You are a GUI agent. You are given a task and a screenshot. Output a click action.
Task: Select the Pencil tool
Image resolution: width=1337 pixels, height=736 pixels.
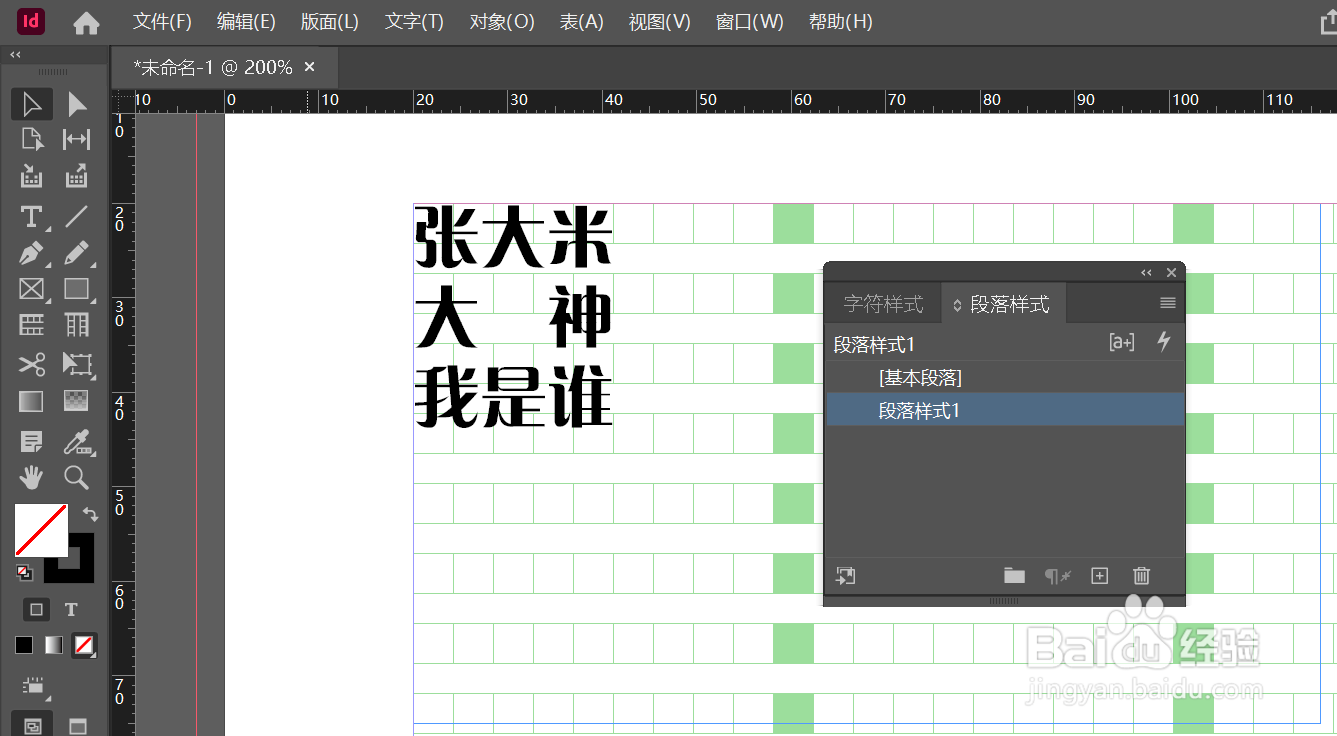[77, 253]
